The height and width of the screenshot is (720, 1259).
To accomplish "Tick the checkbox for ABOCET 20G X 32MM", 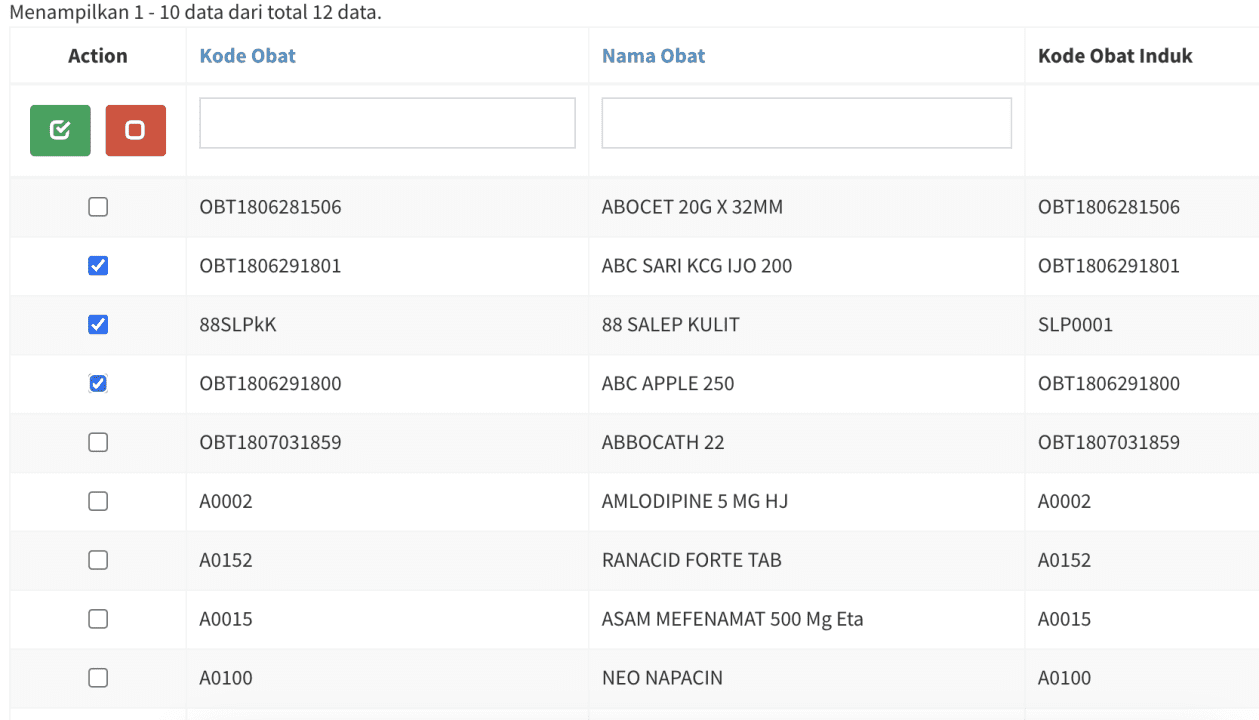I will [98, 207].
